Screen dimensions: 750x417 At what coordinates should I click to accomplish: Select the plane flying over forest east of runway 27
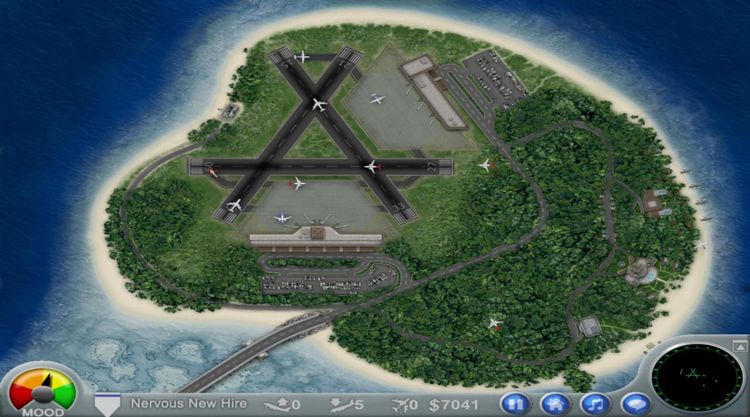click(486, 165)
